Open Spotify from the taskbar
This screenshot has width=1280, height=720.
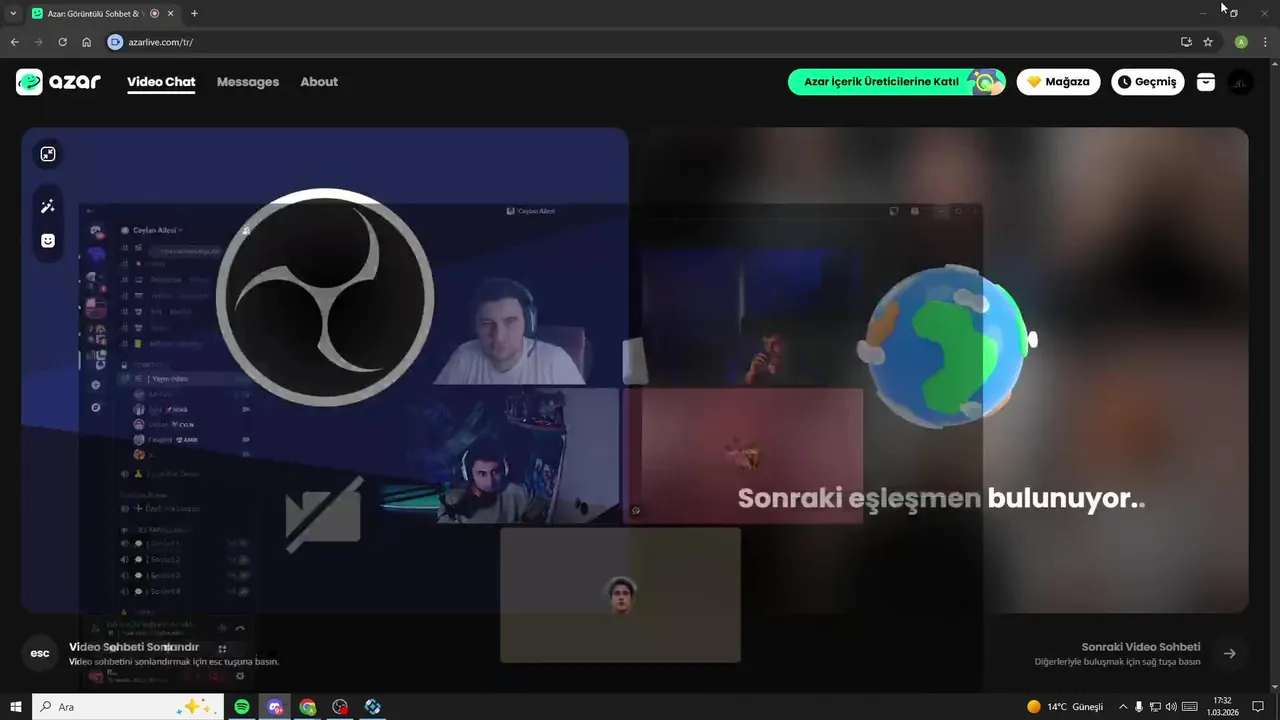242,707
